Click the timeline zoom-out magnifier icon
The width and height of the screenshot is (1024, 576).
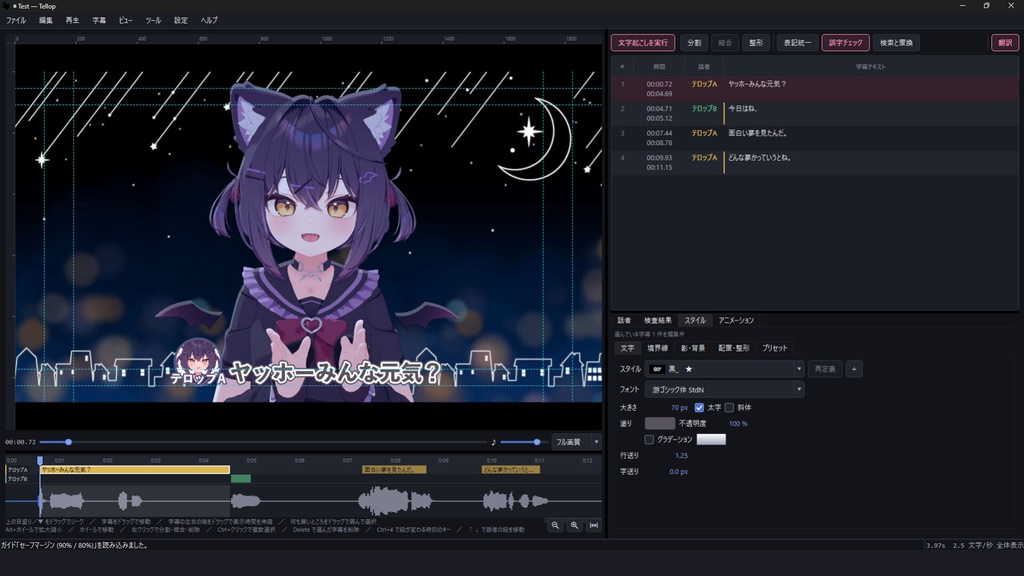click(555, 525)
